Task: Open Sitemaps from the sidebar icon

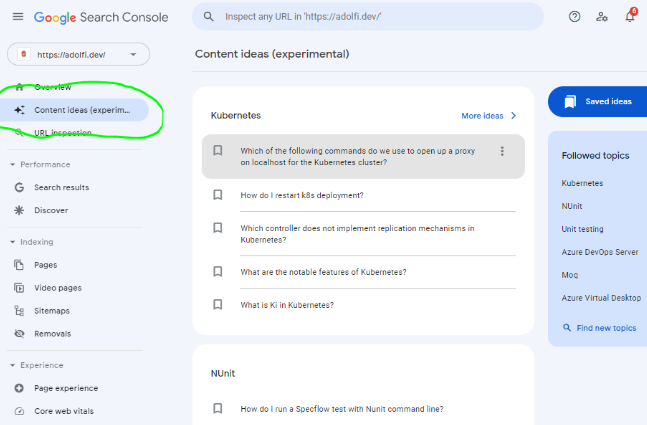Action: (19, 311)
